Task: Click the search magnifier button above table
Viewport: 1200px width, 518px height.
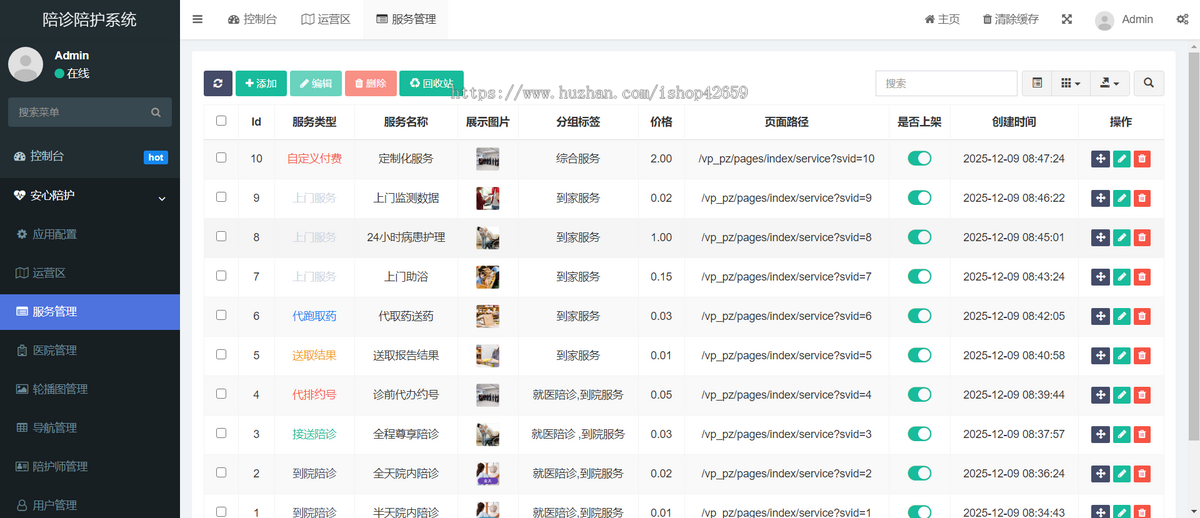Action: (x=1148, y=84)
